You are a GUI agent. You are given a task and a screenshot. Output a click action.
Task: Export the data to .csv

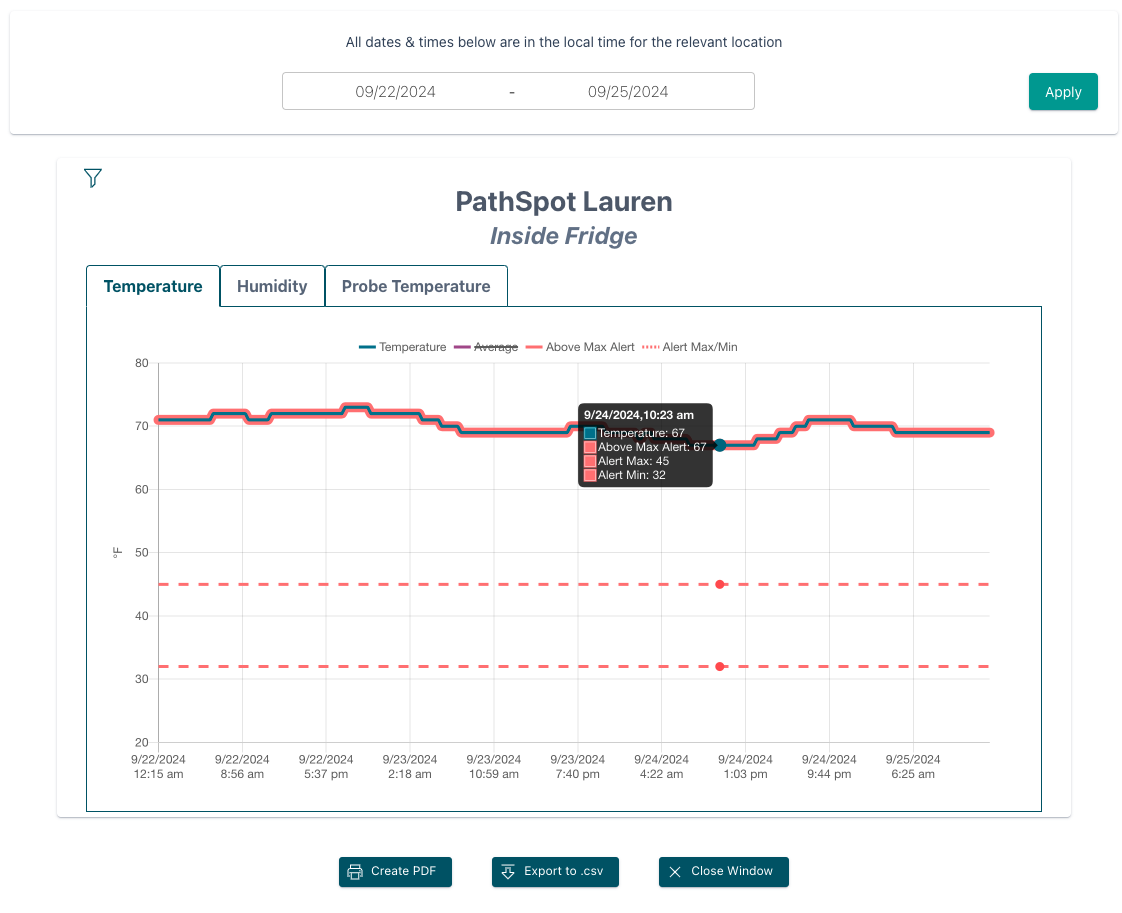click(555, 872)
